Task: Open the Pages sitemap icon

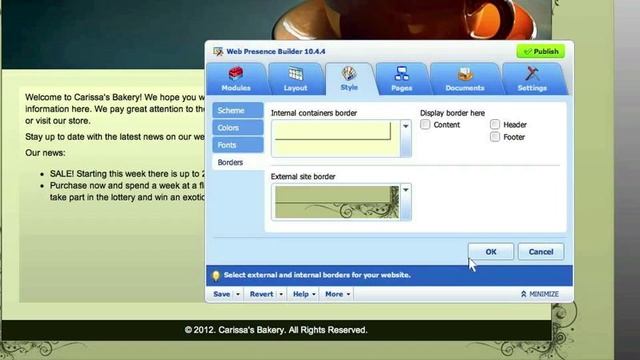Action: 402,74
